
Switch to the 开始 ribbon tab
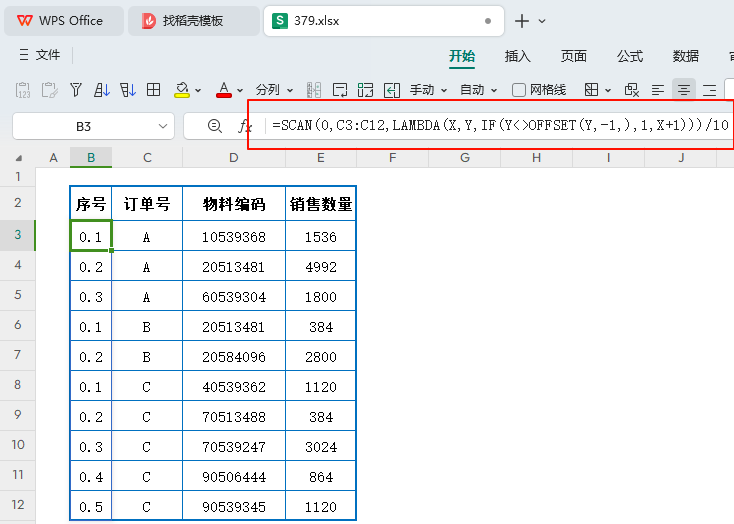tap(462, 56)
